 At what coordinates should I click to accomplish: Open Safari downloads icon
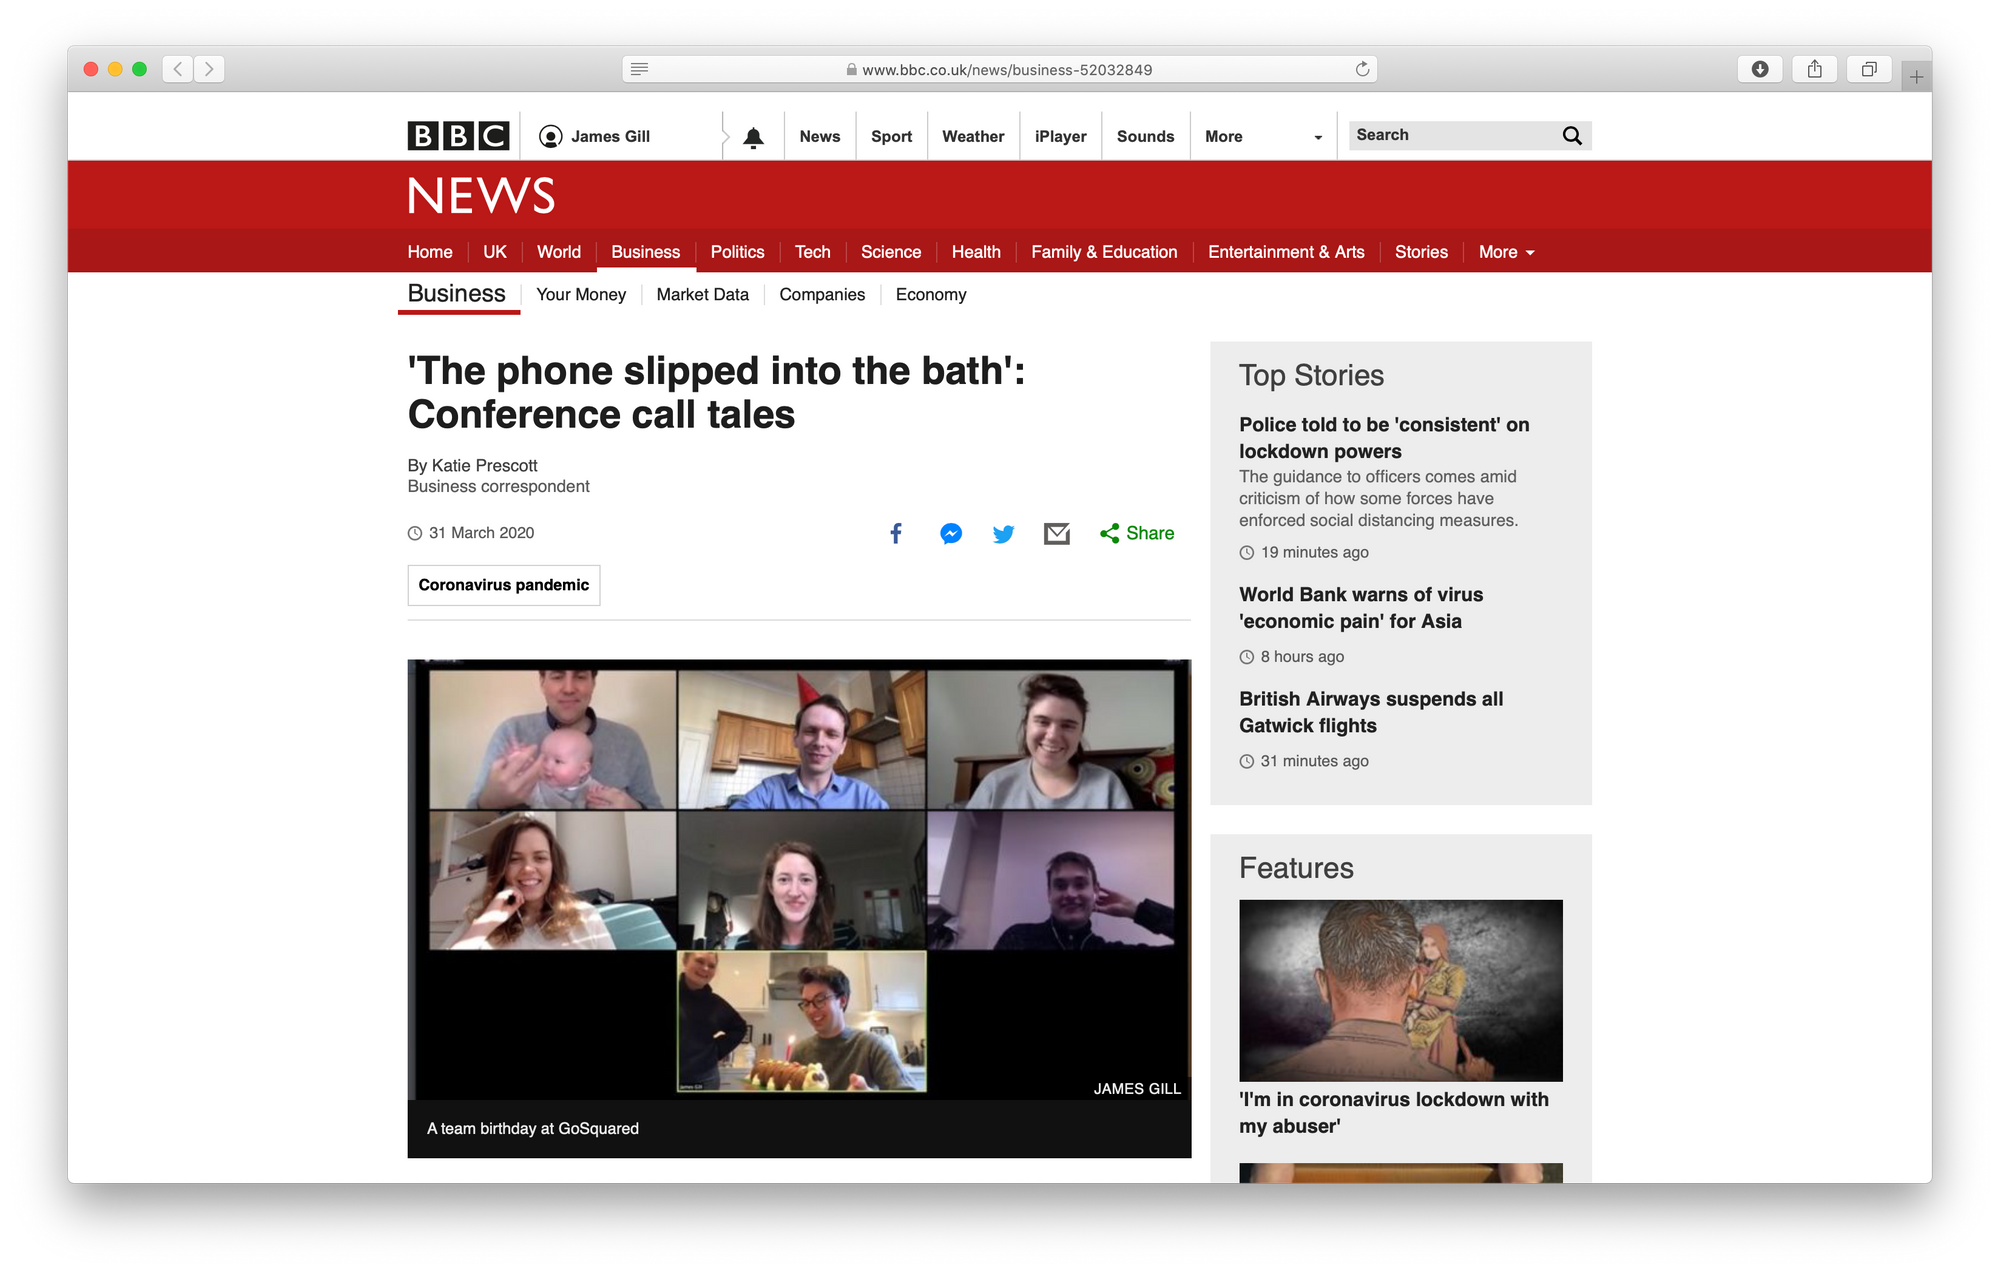coord(1760,69)
